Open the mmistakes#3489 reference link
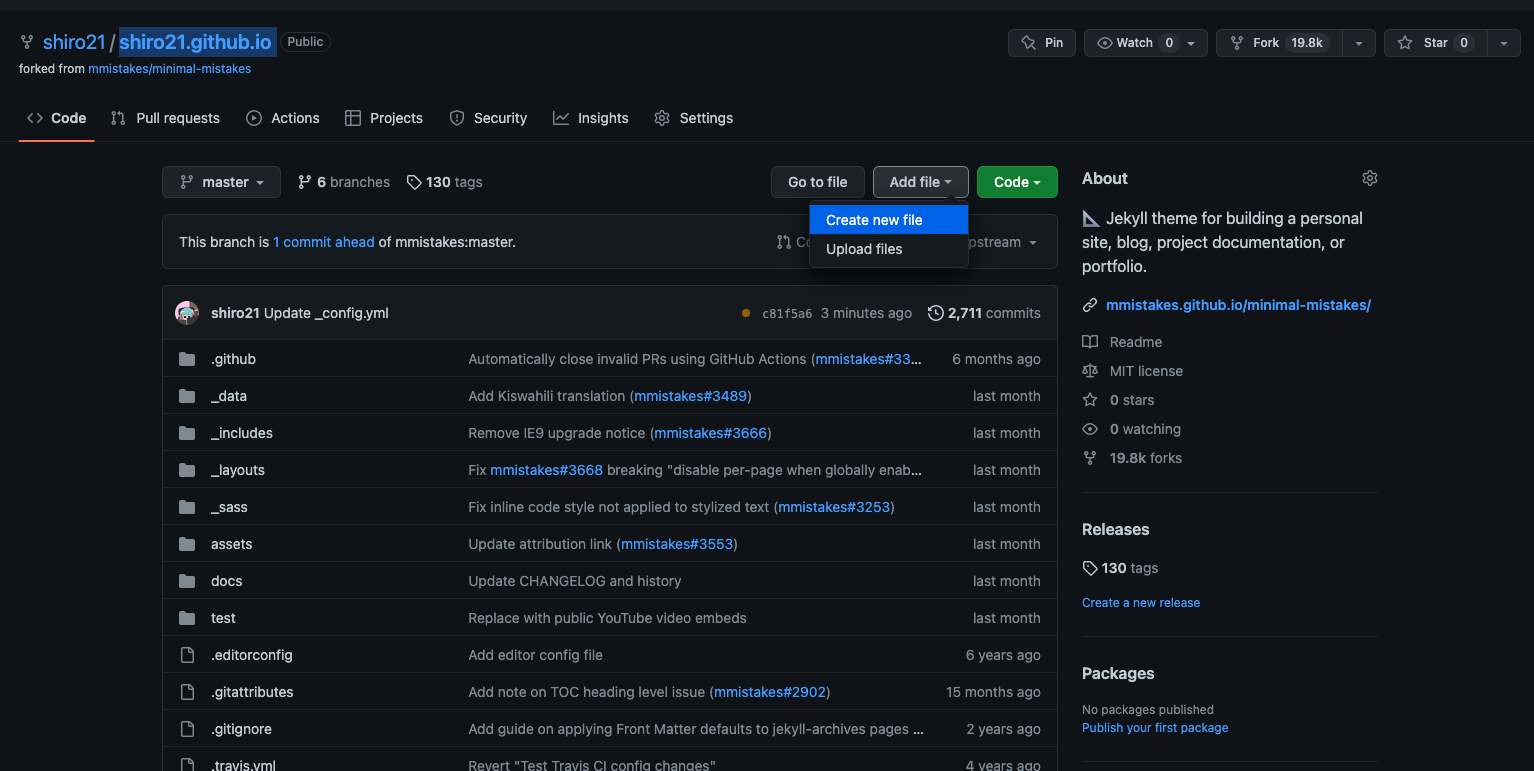Image resolution: width=1534 pixels, height=771 pixels. coord(690,396)
